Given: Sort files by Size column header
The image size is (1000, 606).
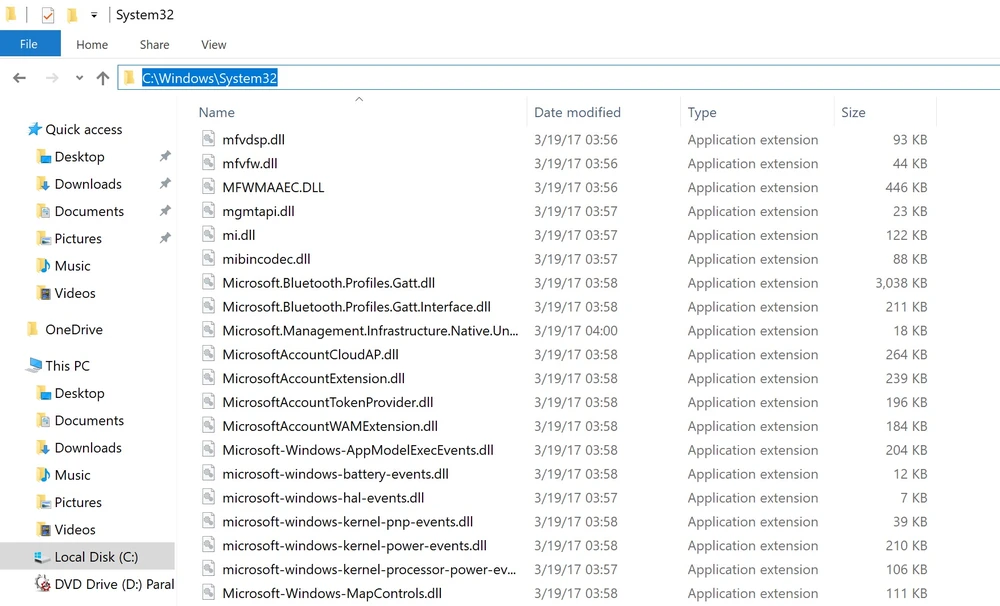Looking at the screenshot, I should point(853,113).
